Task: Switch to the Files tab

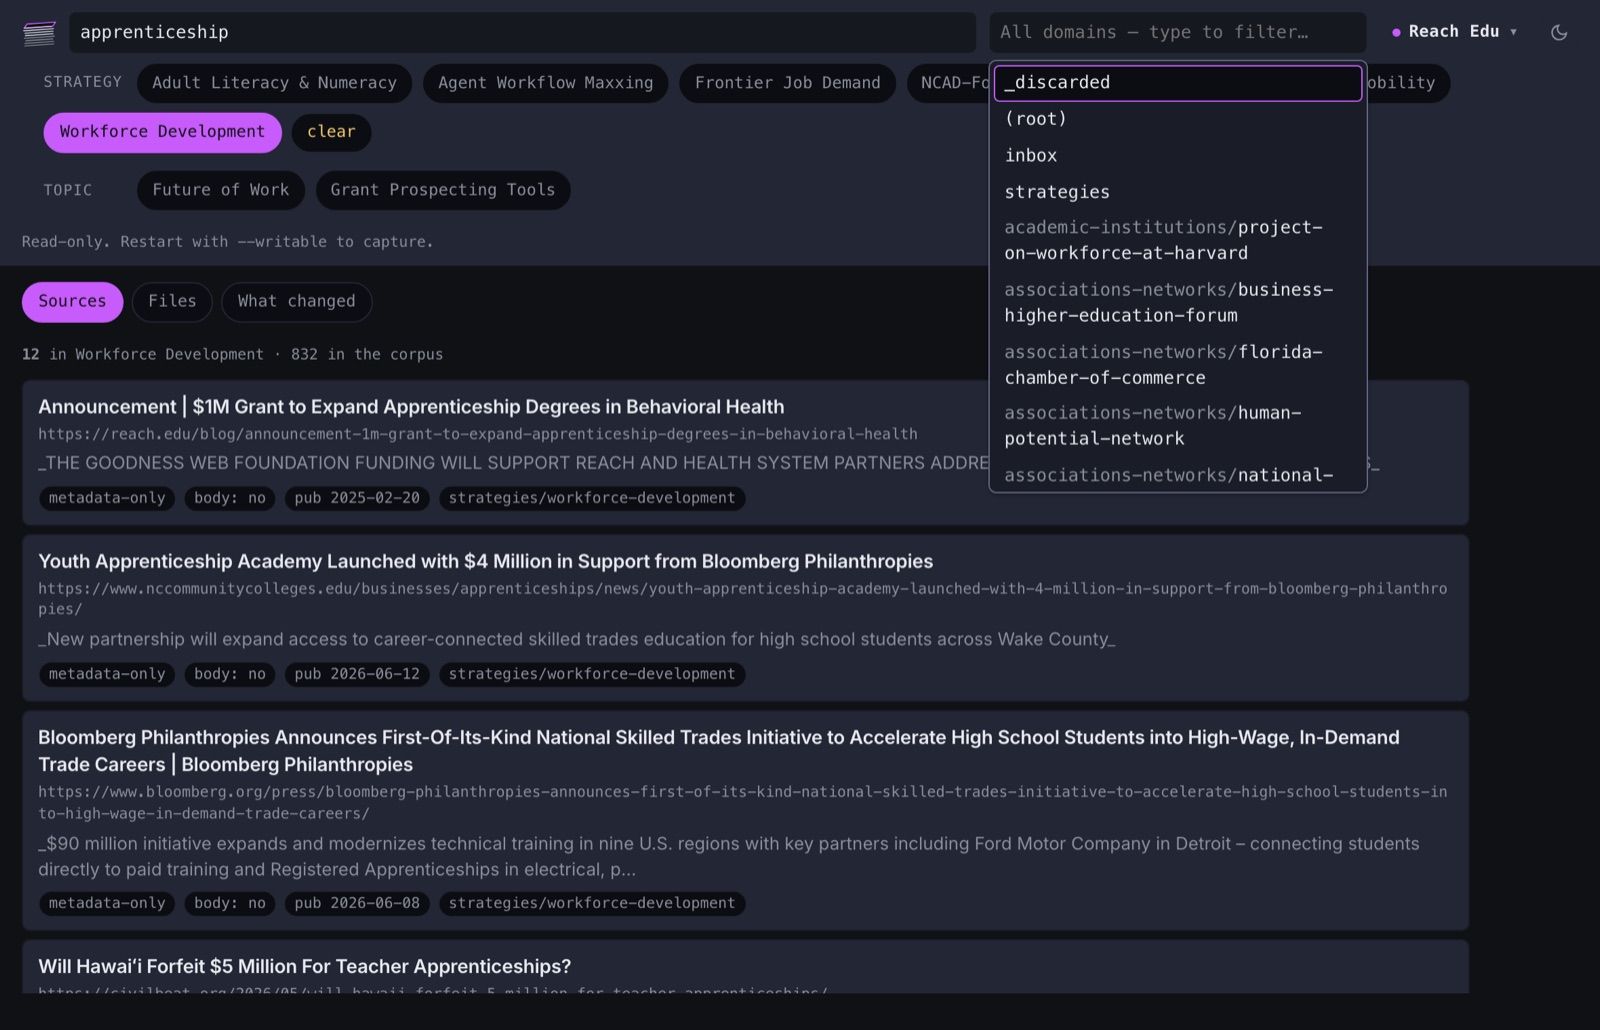Action: (x=172, y=301)
